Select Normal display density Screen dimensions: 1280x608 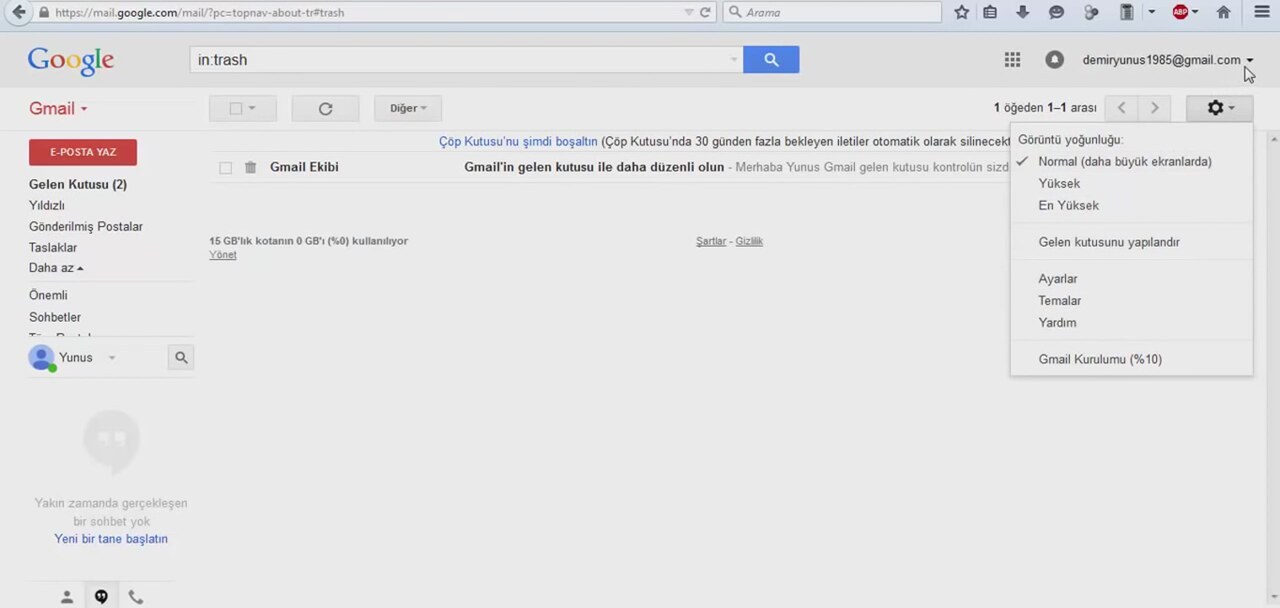[x=1125, y=161]
